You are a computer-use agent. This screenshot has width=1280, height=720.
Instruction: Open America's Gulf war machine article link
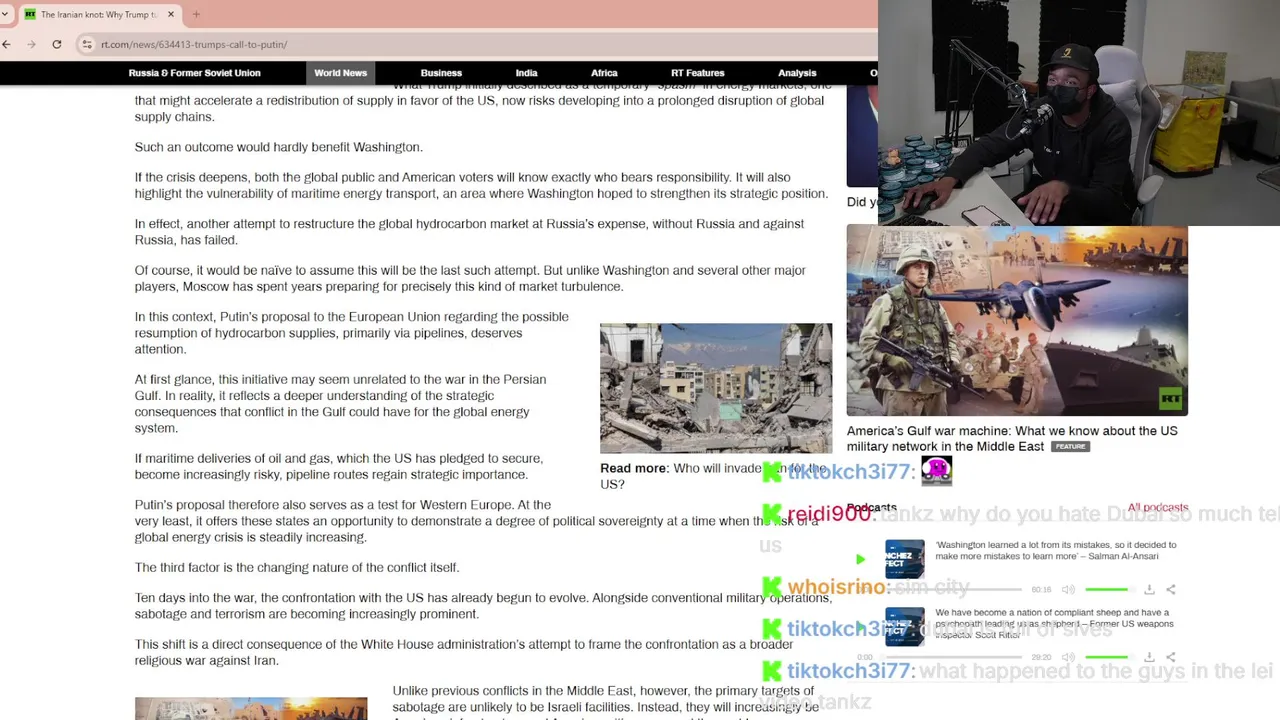1012,438
